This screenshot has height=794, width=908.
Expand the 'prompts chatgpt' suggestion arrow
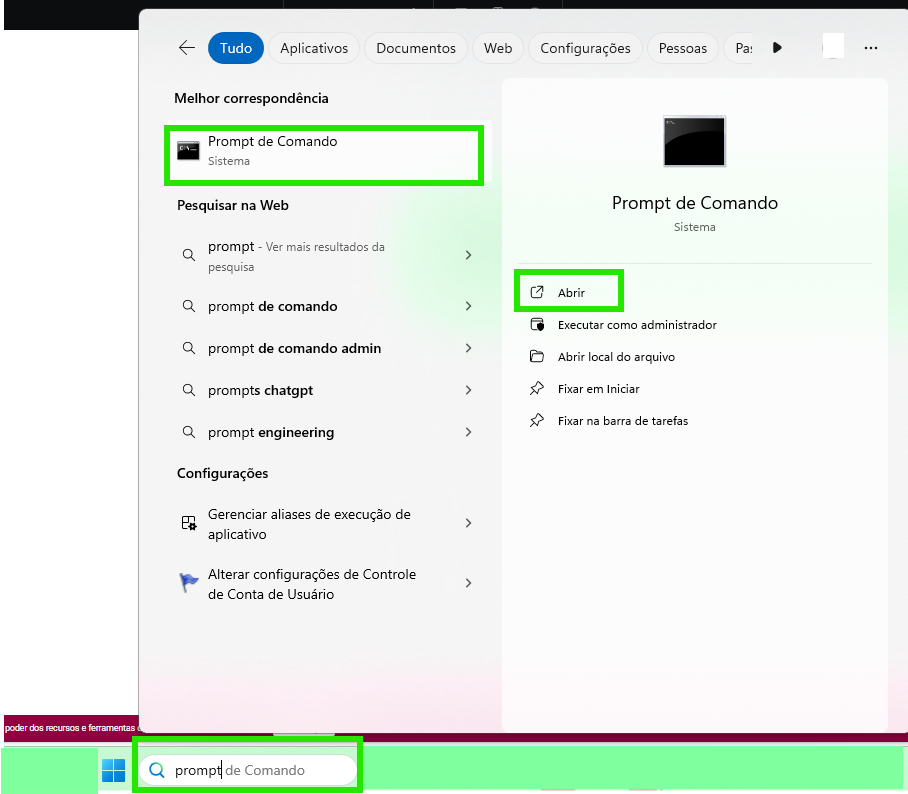[468, 391]
